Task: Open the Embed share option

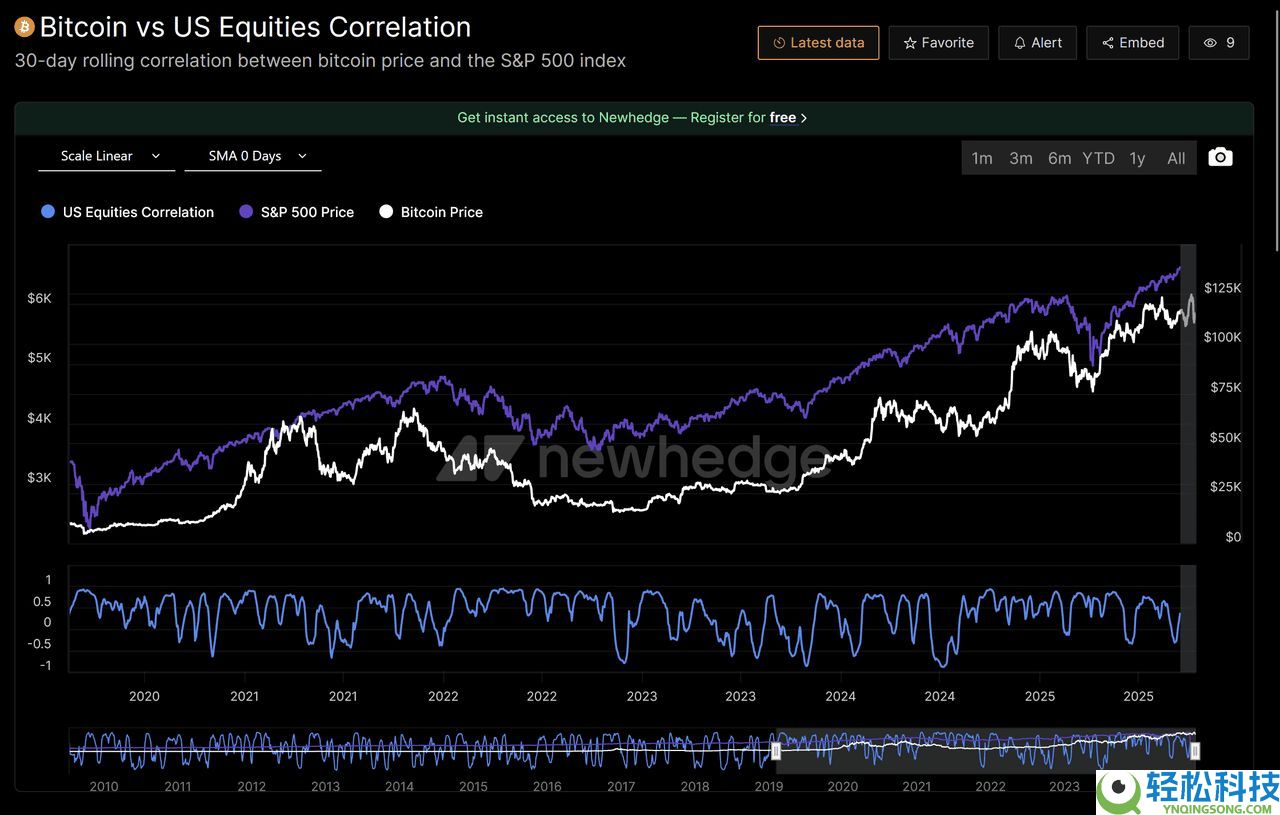Action: [1133, 43]
